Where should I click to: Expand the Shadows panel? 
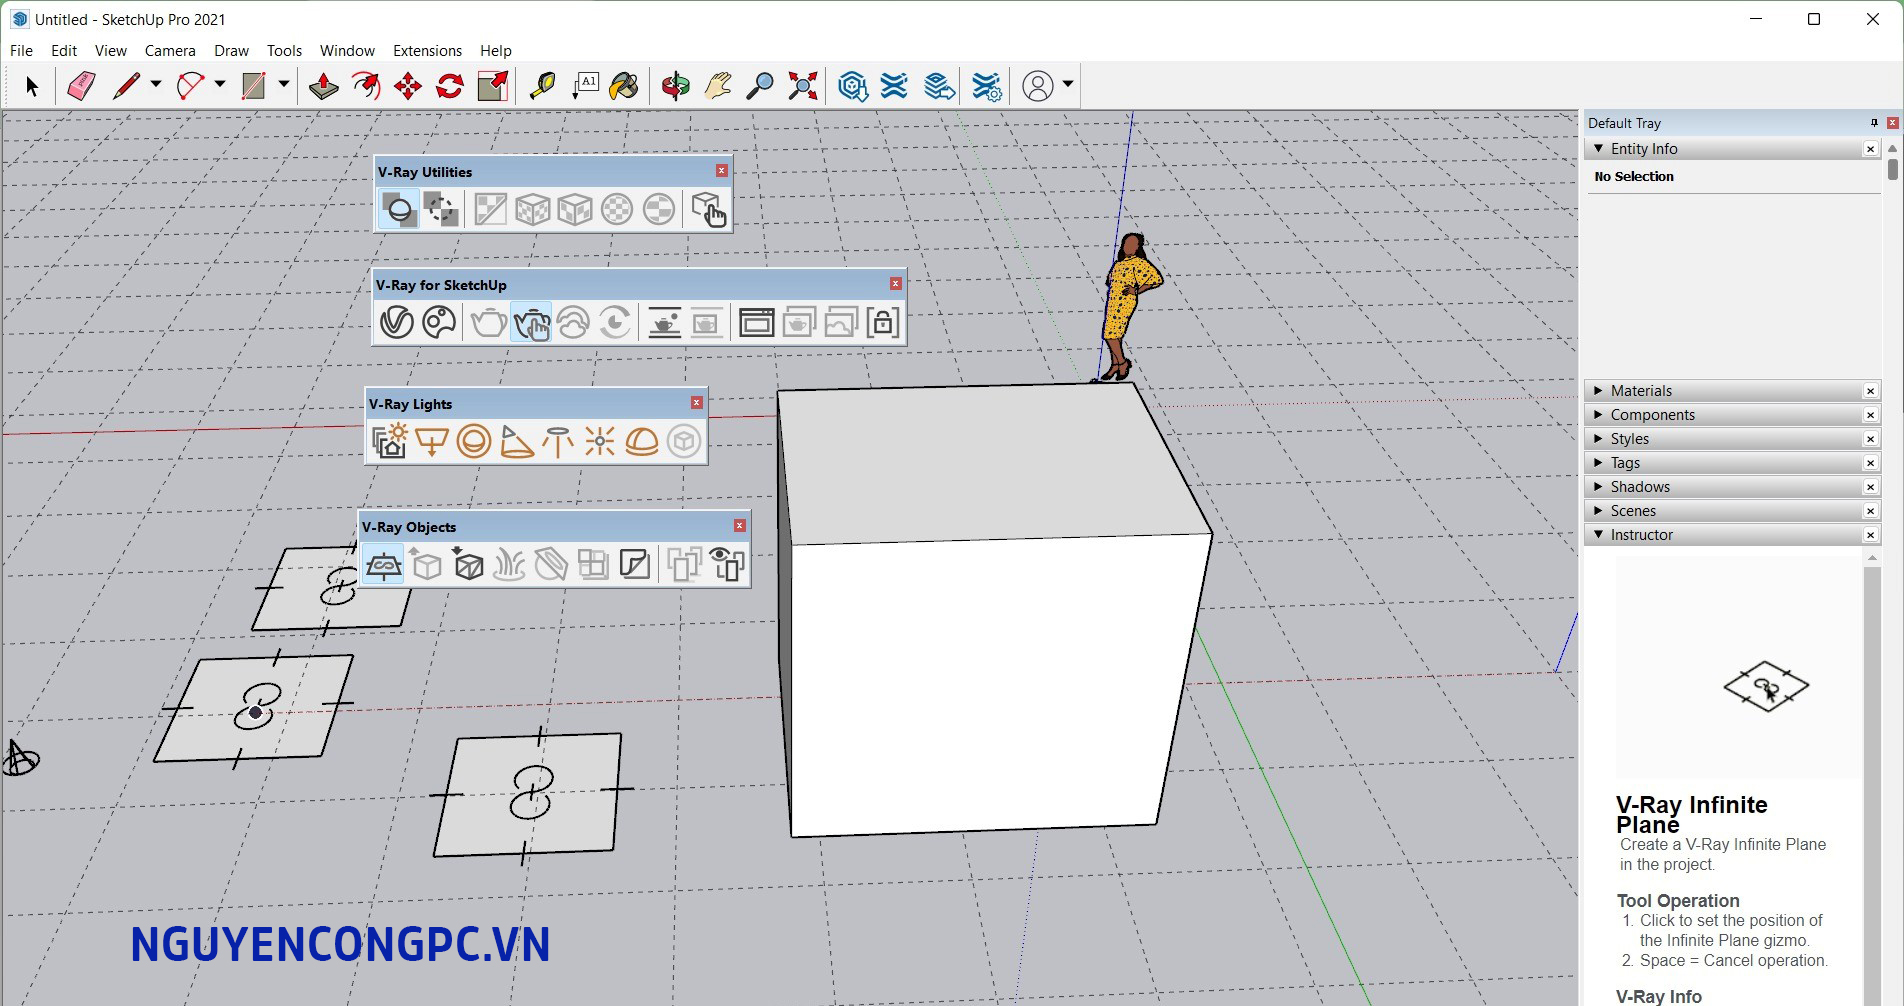click(x=1639, y=487)
